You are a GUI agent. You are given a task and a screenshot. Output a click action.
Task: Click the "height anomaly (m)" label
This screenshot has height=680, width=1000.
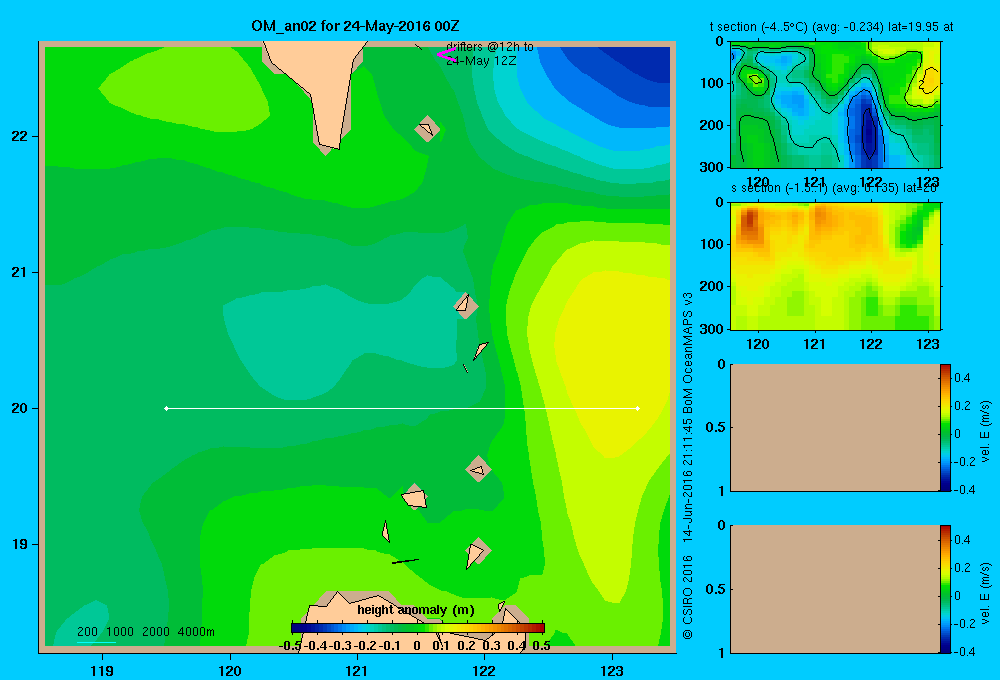pyautogui.click(x=416, y=610)
